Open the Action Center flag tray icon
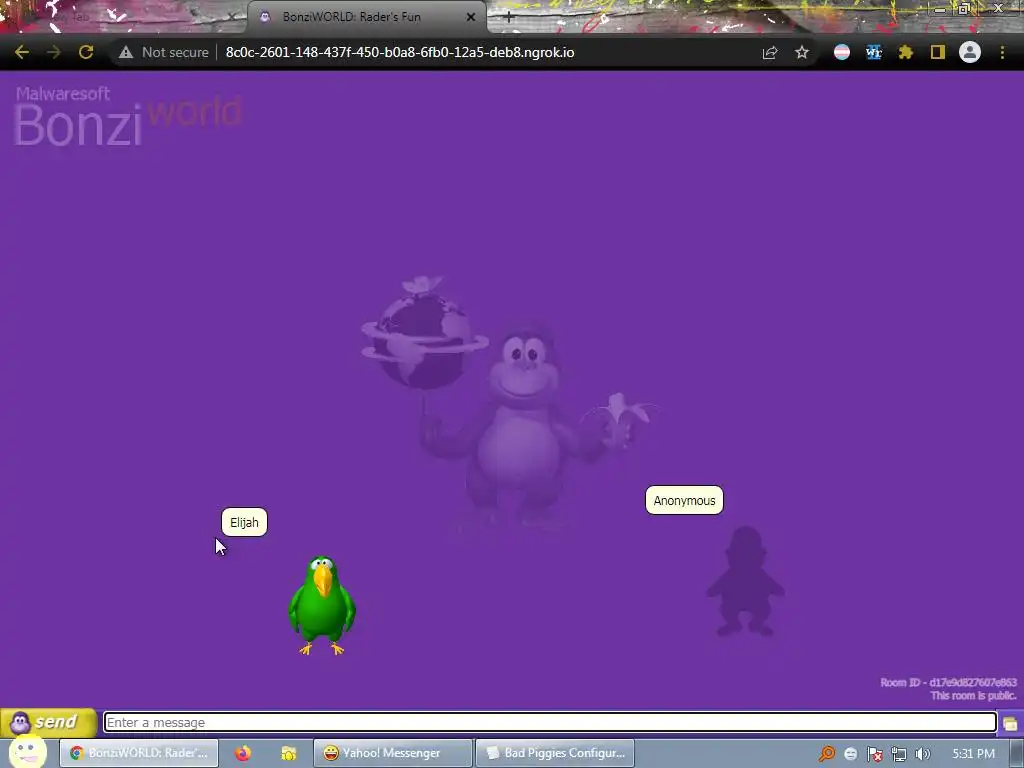Image resolution: width=1024 pixels, height=768 pixels. click(874, 754)
